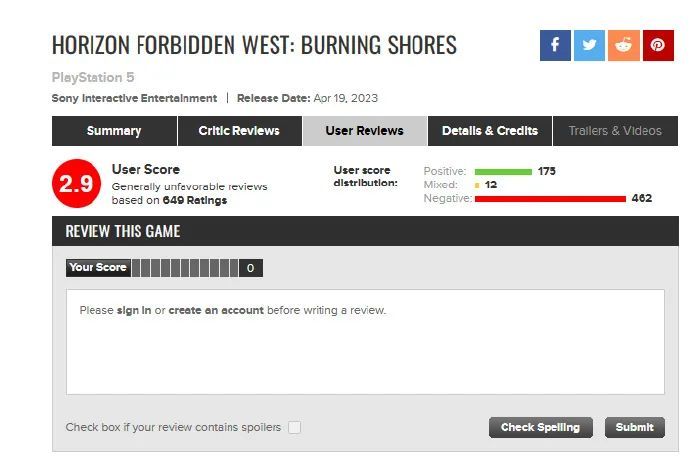Click the create an account link
Screen dimensions: 690x463
pyautogui.click(x=216, y=310)
